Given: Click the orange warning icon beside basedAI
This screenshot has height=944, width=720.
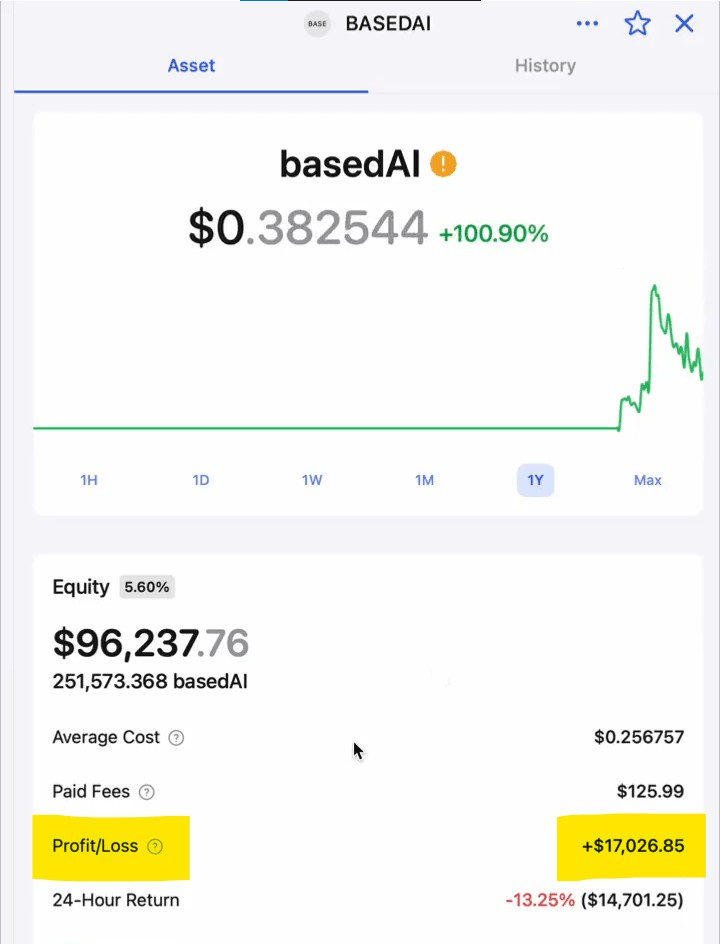Looking at the screenshot, I should pos(443,164).
